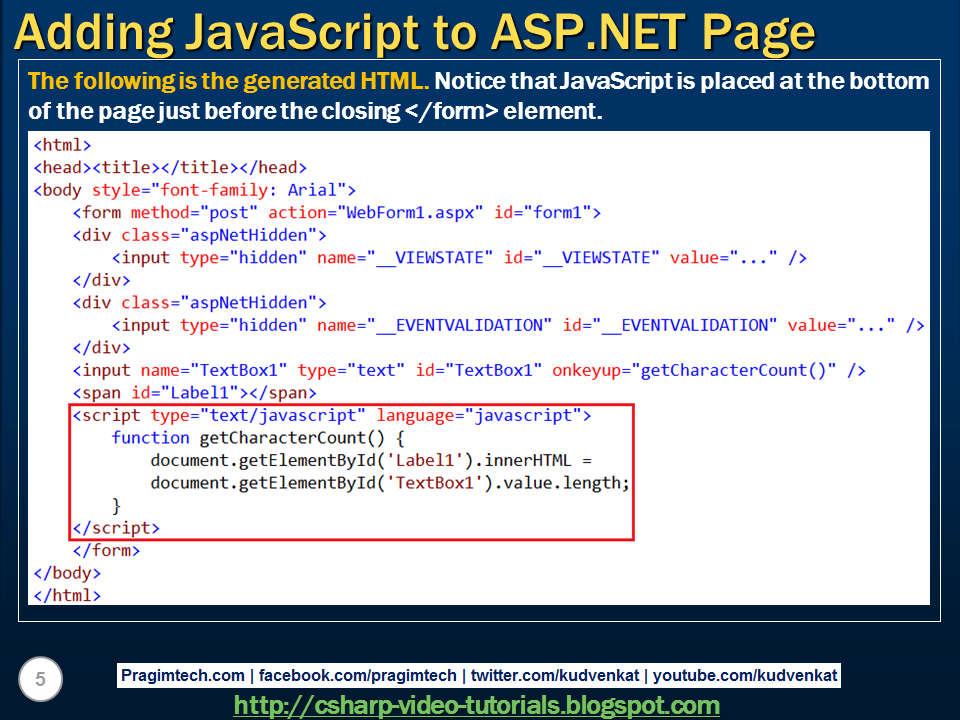Open the csharp-video-tutorials blogspot link
Image resolution: width=960 pixels, height=720 pixels.
tap(479, 702)
